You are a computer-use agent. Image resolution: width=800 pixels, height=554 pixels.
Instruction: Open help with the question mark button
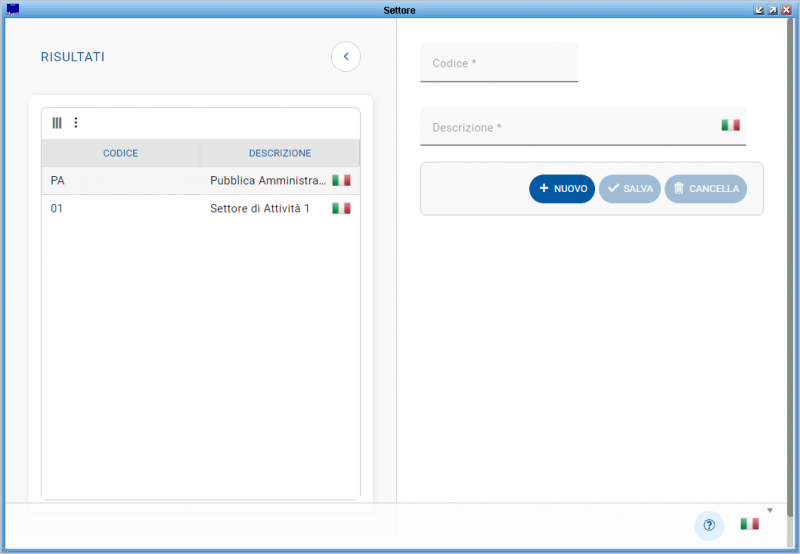(x=709, y=525)
